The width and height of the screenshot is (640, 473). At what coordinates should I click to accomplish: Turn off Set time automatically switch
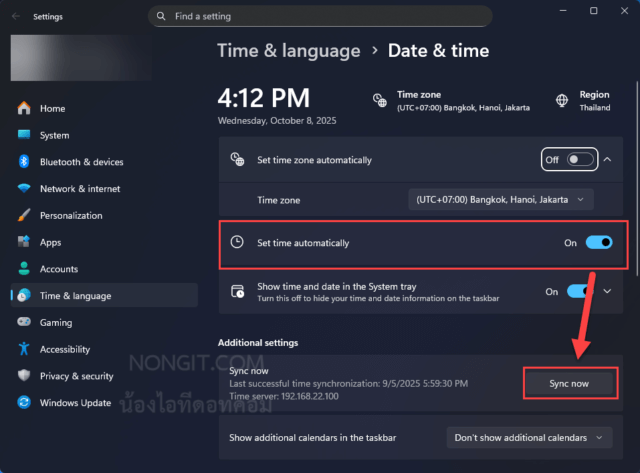tap(599, 242)
